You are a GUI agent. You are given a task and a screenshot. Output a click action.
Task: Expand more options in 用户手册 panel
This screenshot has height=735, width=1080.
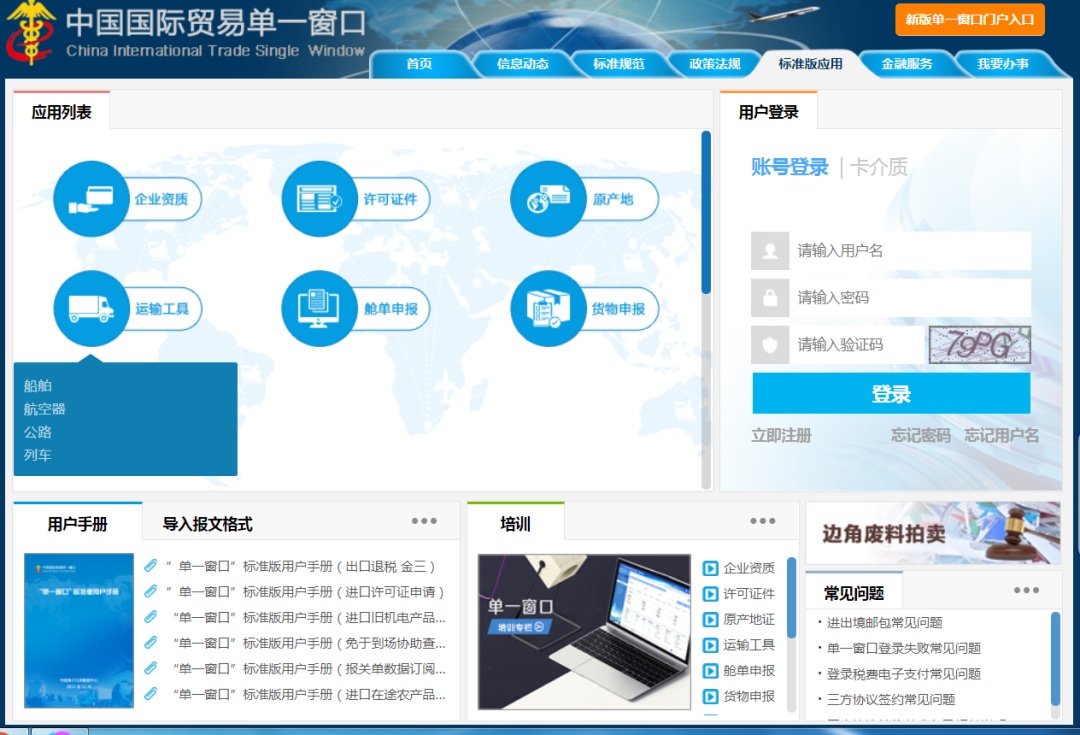pos(424,521)
